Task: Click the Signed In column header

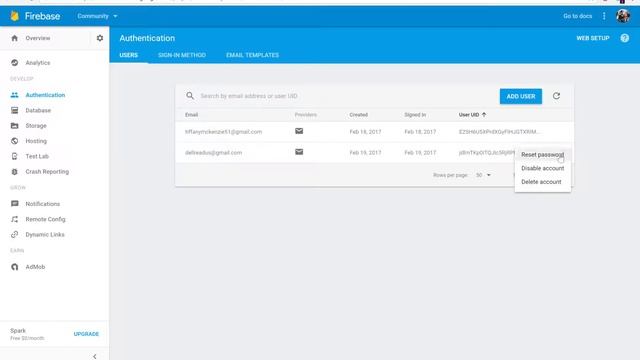Action: 415,115
